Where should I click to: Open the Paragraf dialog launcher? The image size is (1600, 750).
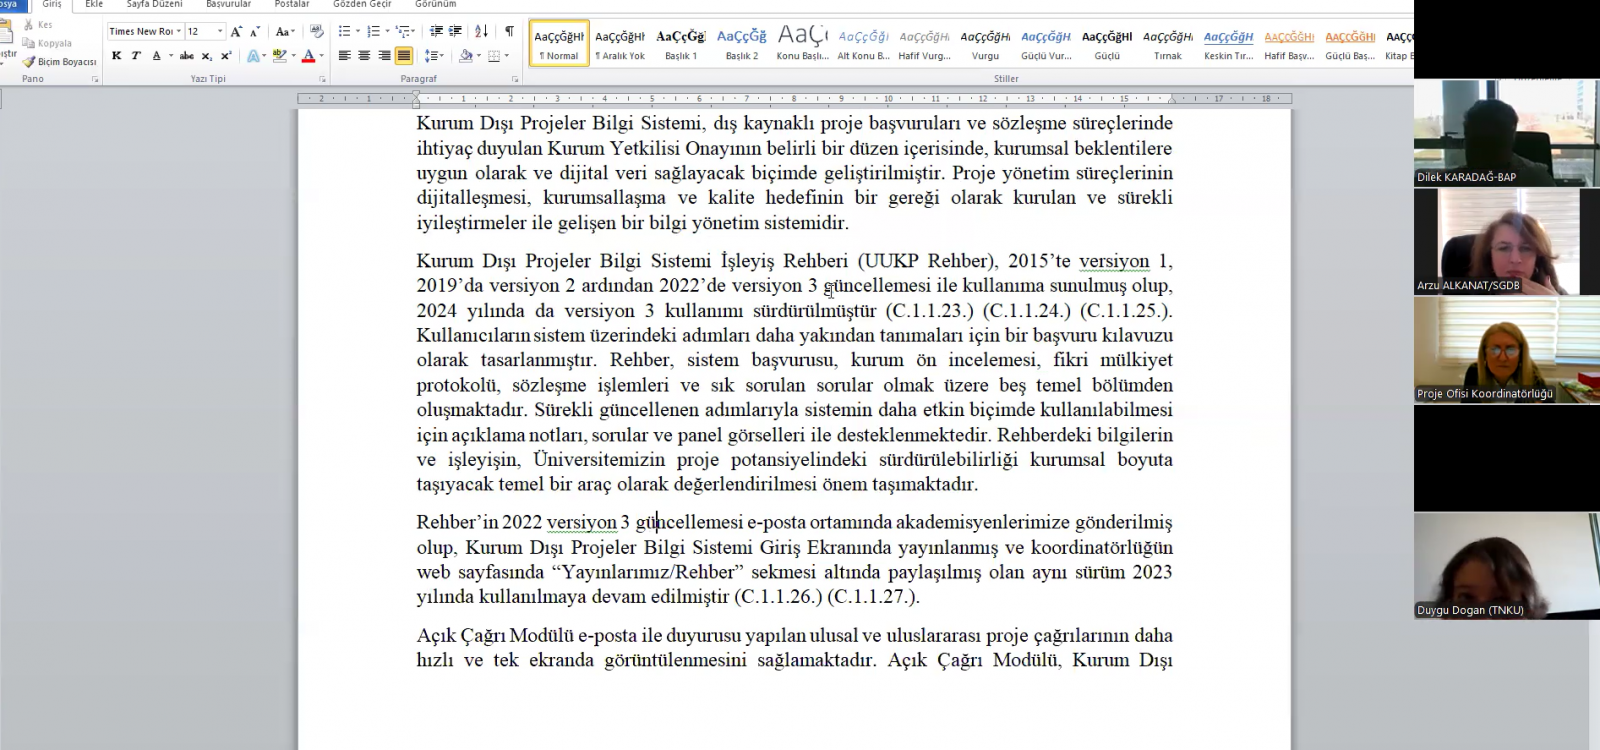[x=515, y=79]
